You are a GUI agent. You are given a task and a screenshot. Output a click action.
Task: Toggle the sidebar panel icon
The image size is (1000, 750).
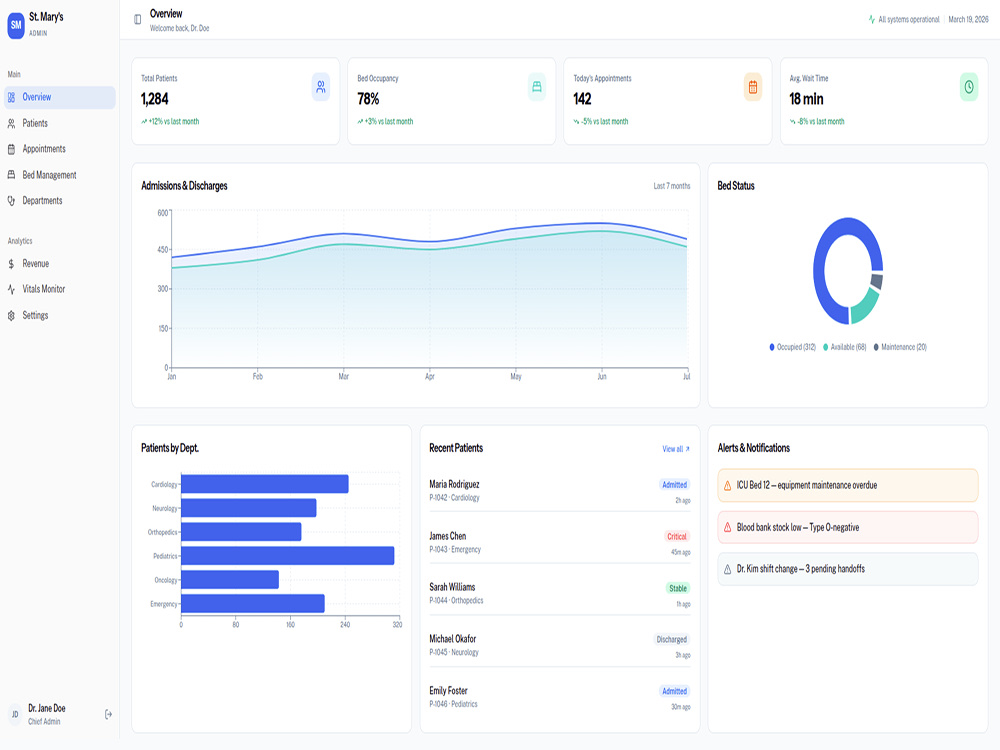point(137,20)
